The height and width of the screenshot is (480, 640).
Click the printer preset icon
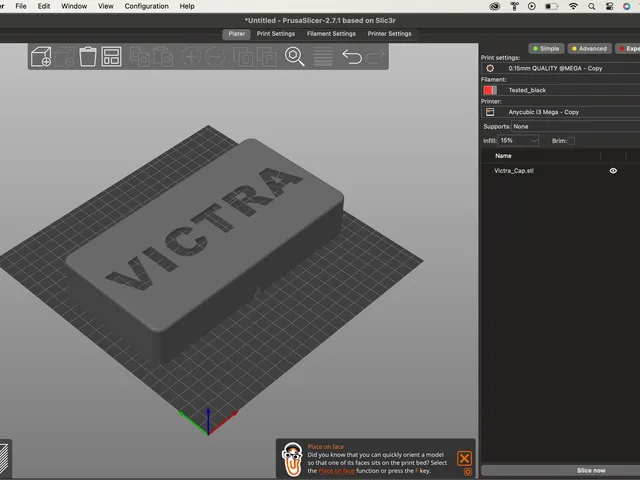tap(490, 112)
